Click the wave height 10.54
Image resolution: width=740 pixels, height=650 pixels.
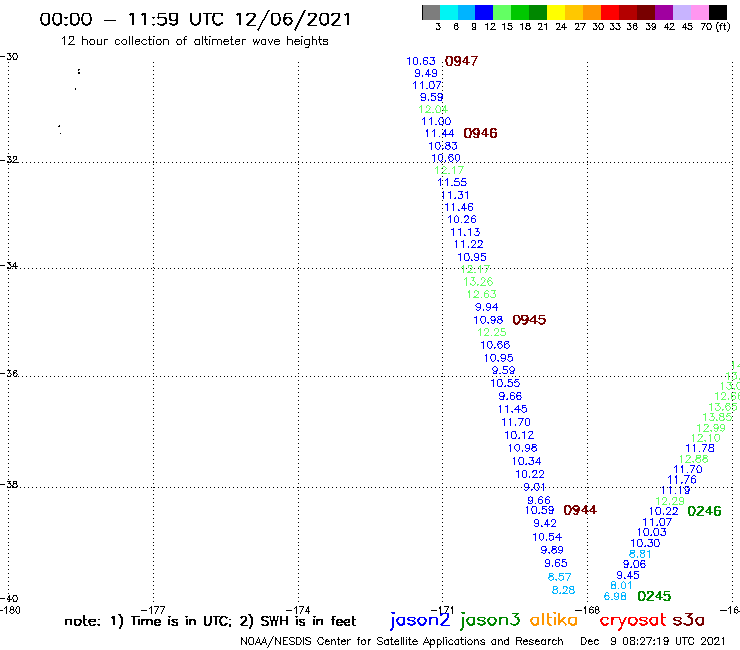pos(547,537)
